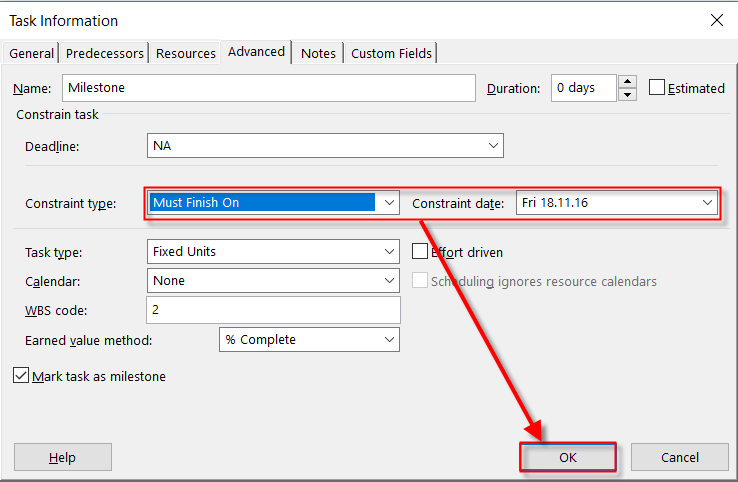The image size is (738, 482).
Task: Toggle the Estimated checkbox
Action: [657, 88]
